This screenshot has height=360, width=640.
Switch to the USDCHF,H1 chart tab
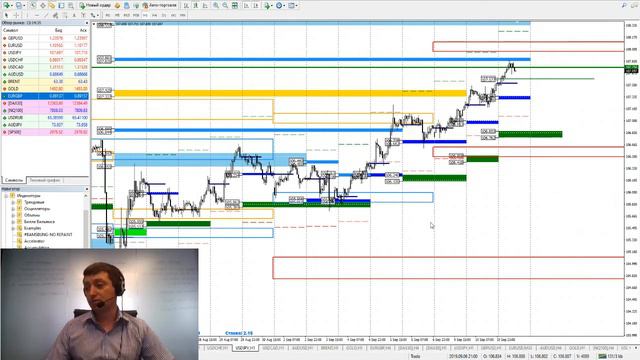(x=217, y=348)
